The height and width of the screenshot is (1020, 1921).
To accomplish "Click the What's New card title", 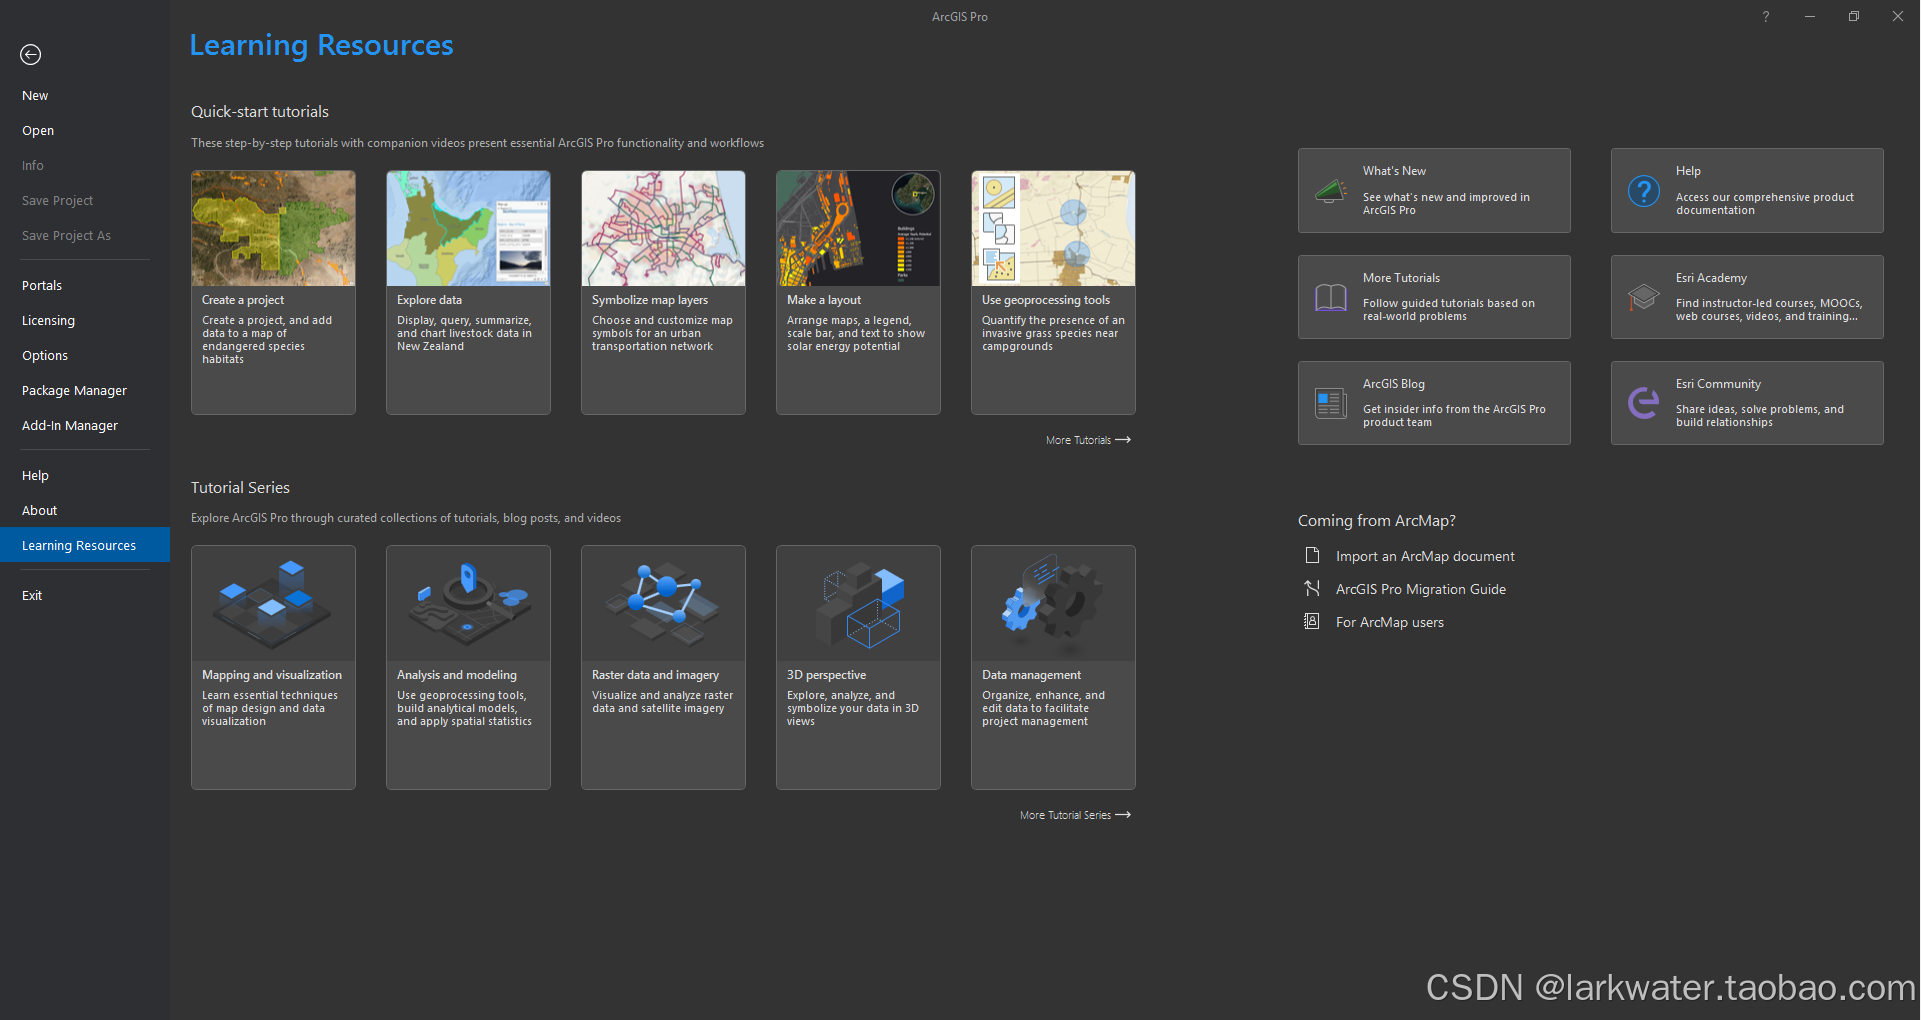I will pyautogui.click(x=1394, y=171).
